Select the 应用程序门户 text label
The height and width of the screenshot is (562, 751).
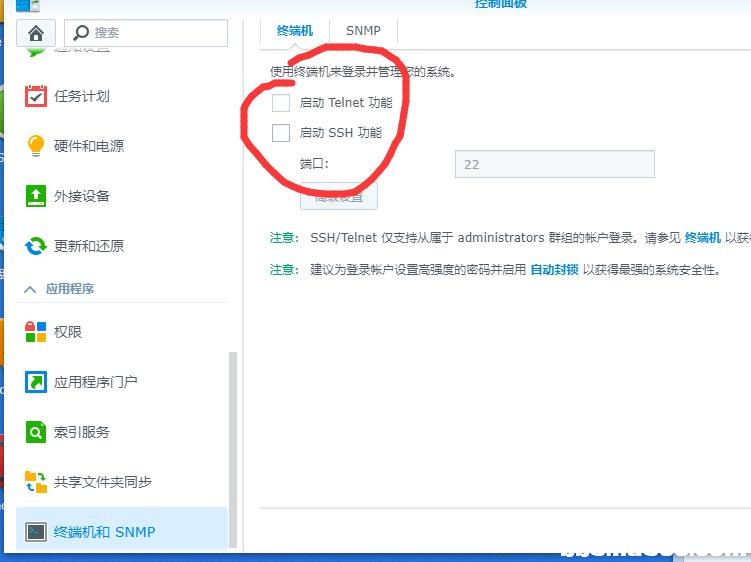click(x=96, y=382)
